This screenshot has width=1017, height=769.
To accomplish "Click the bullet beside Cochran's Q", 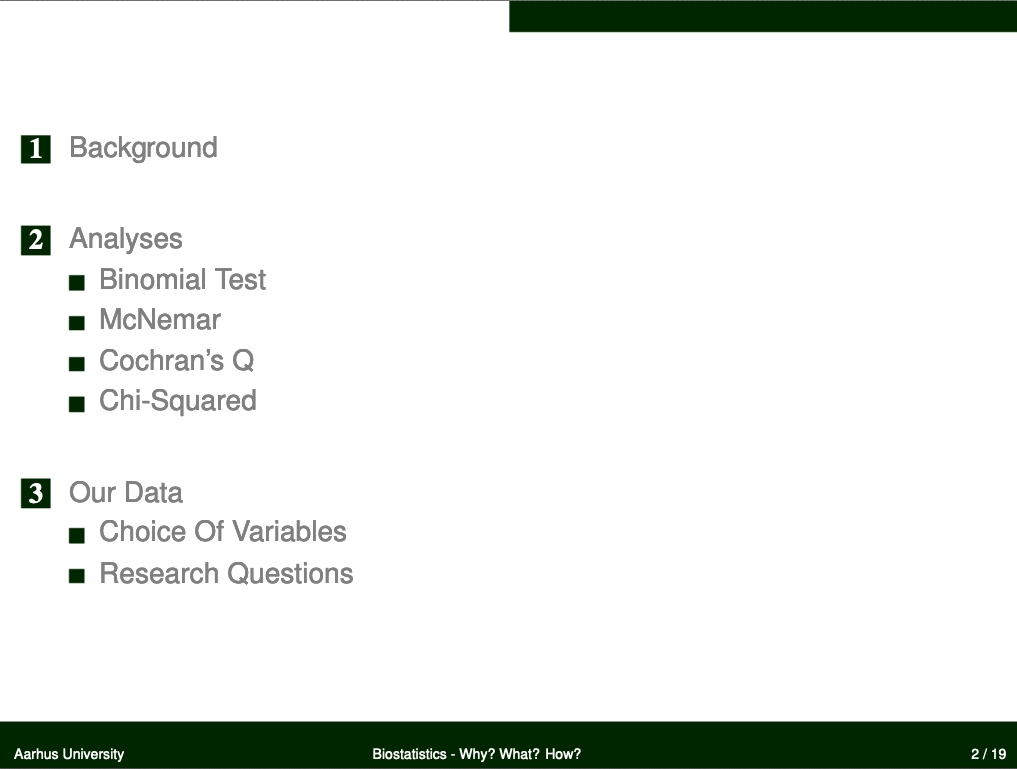I will (x=77, y=363).
